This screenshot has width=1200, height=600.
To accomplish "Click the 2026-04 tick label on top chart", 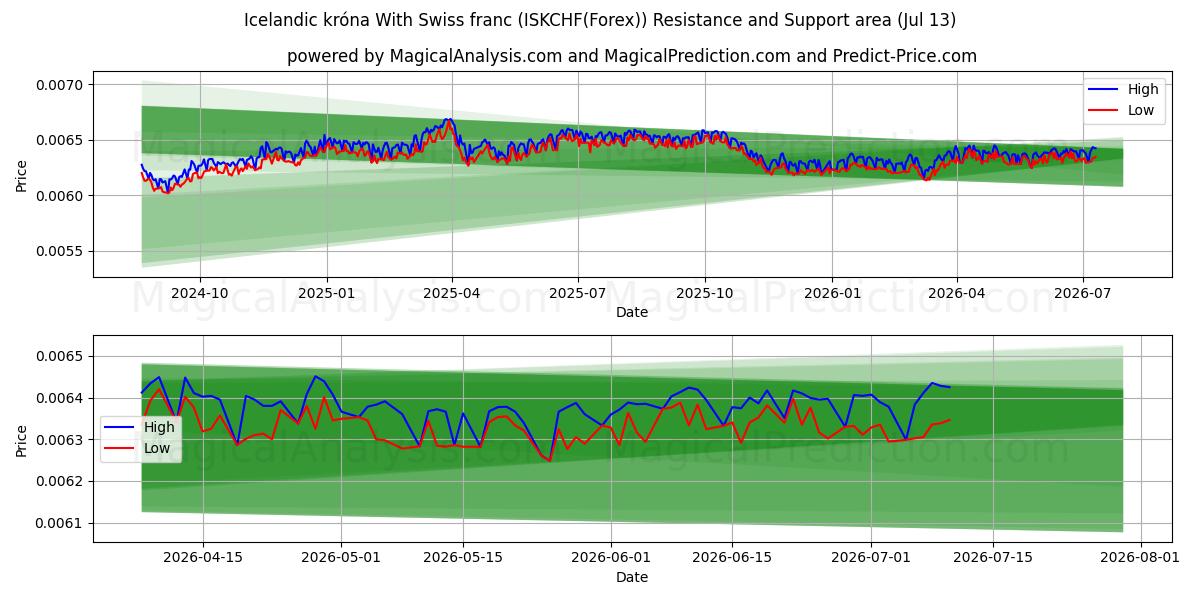I will [957, 293].
